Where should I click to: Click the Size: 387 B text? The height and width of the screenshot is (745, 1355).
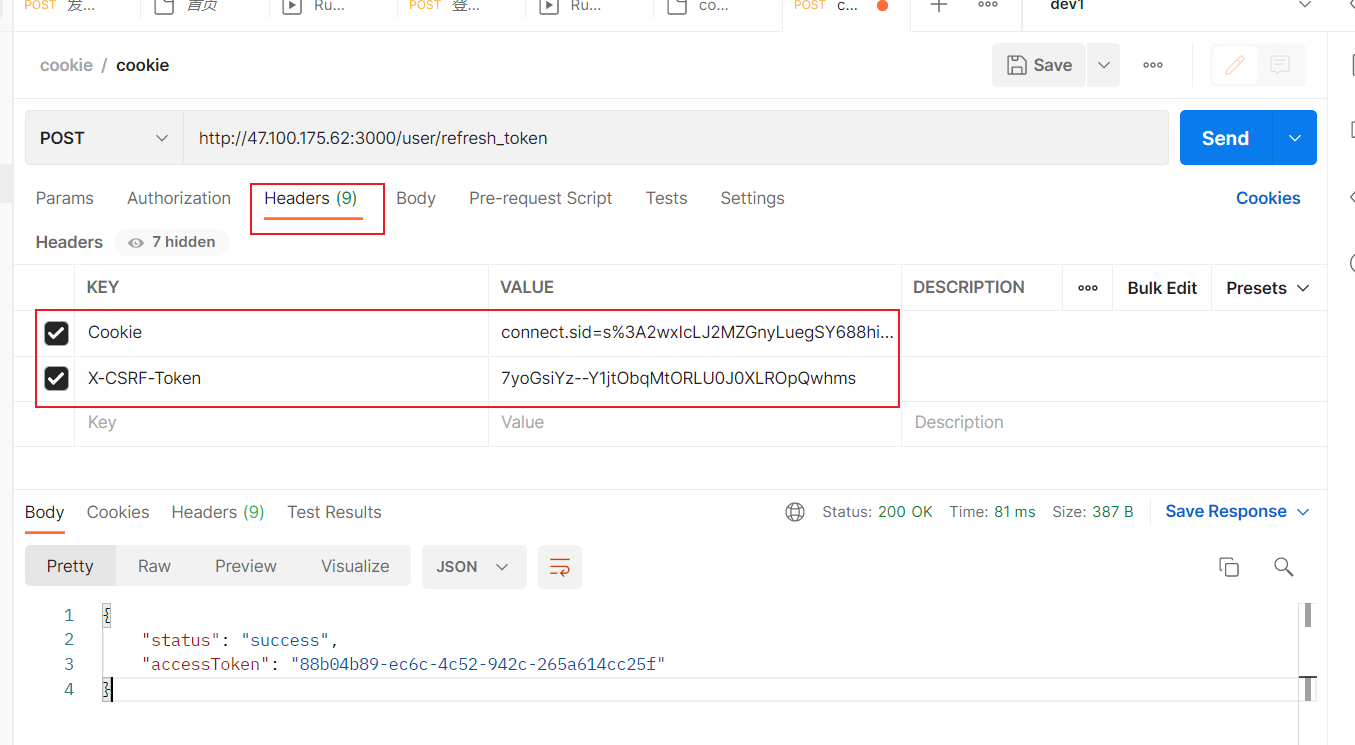1093,512
